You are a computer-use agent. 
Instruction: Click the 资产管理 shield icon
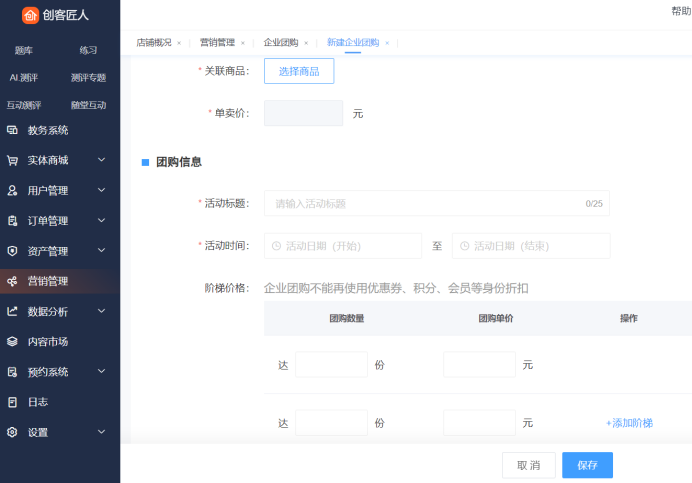tap(12, 251)
